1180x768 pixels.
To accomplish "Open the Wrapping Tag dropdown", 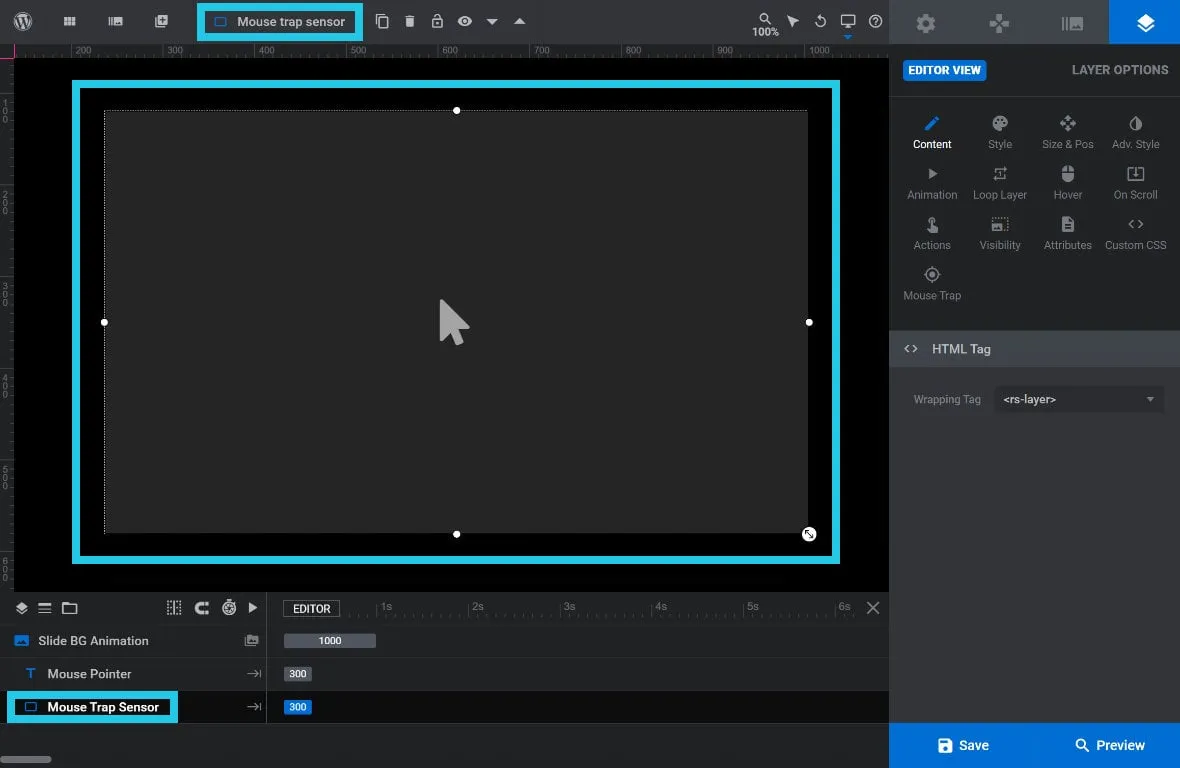I will click(1078, 398).
